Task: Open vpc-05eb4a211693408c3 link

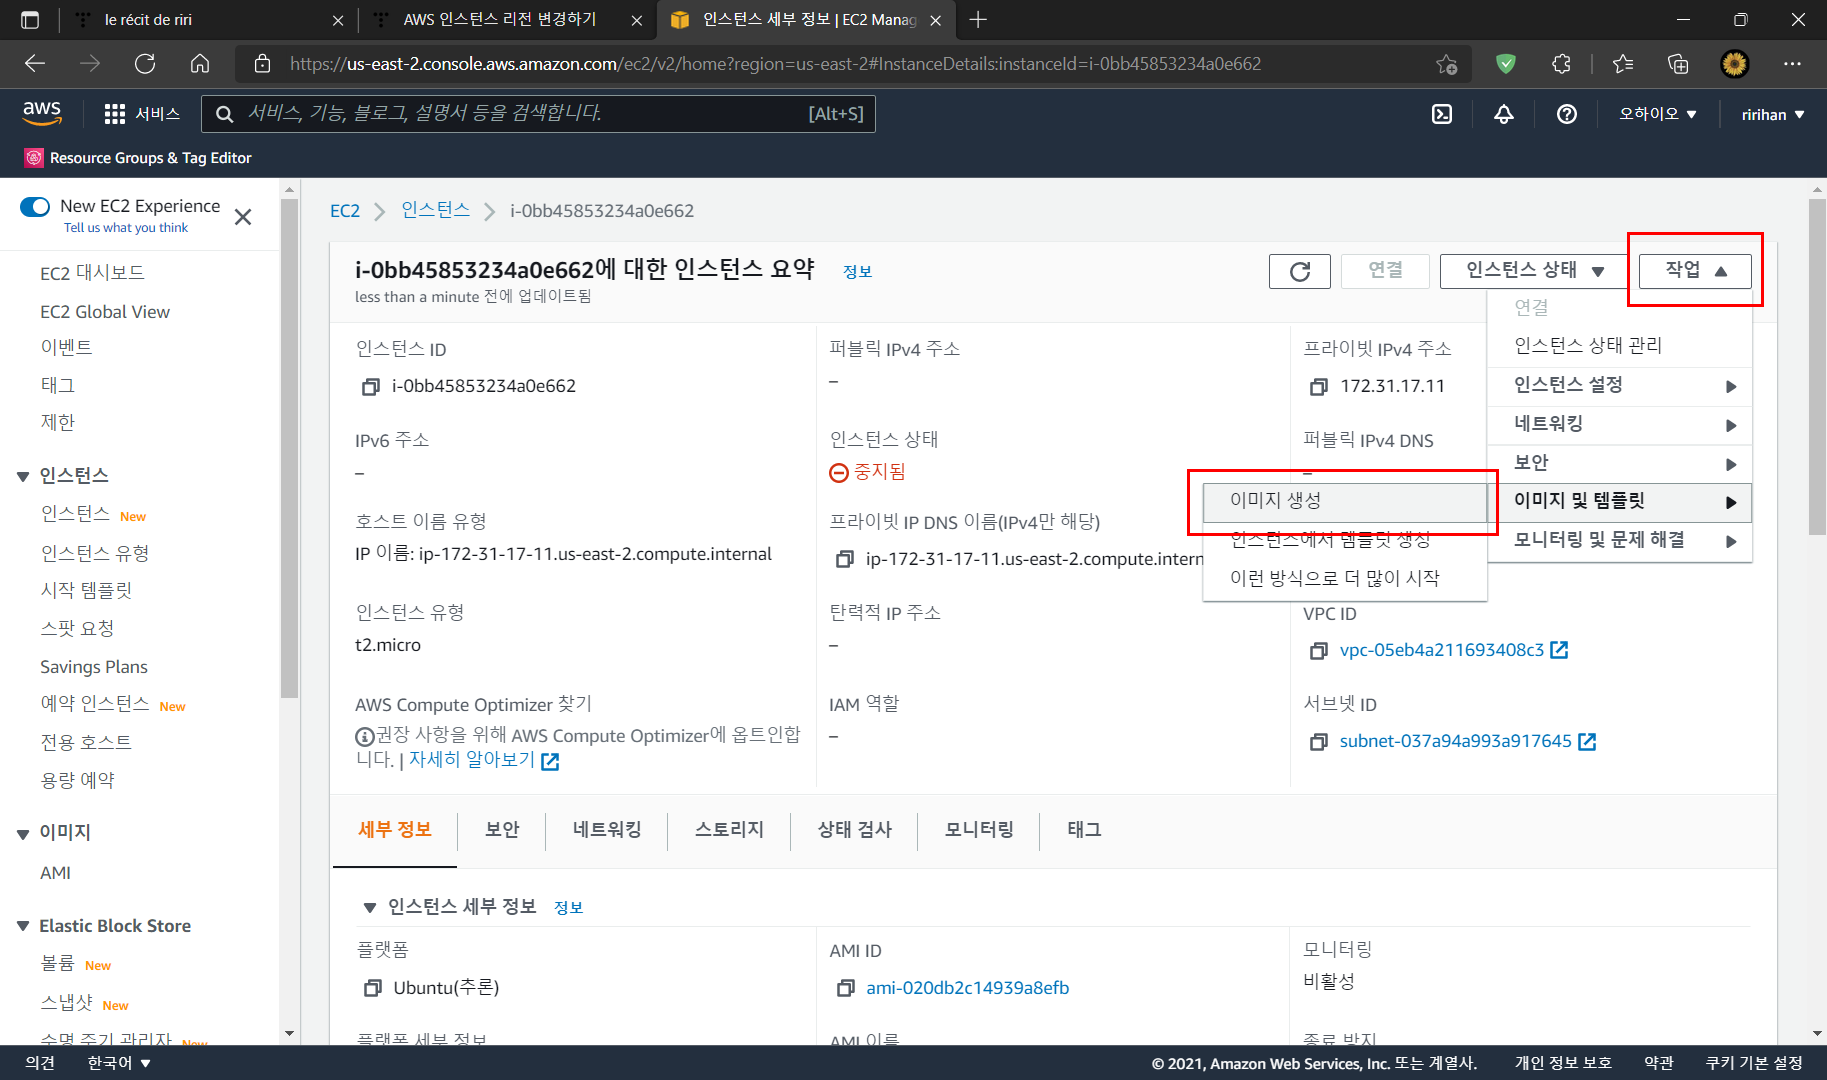Action: coord(1442,650)
